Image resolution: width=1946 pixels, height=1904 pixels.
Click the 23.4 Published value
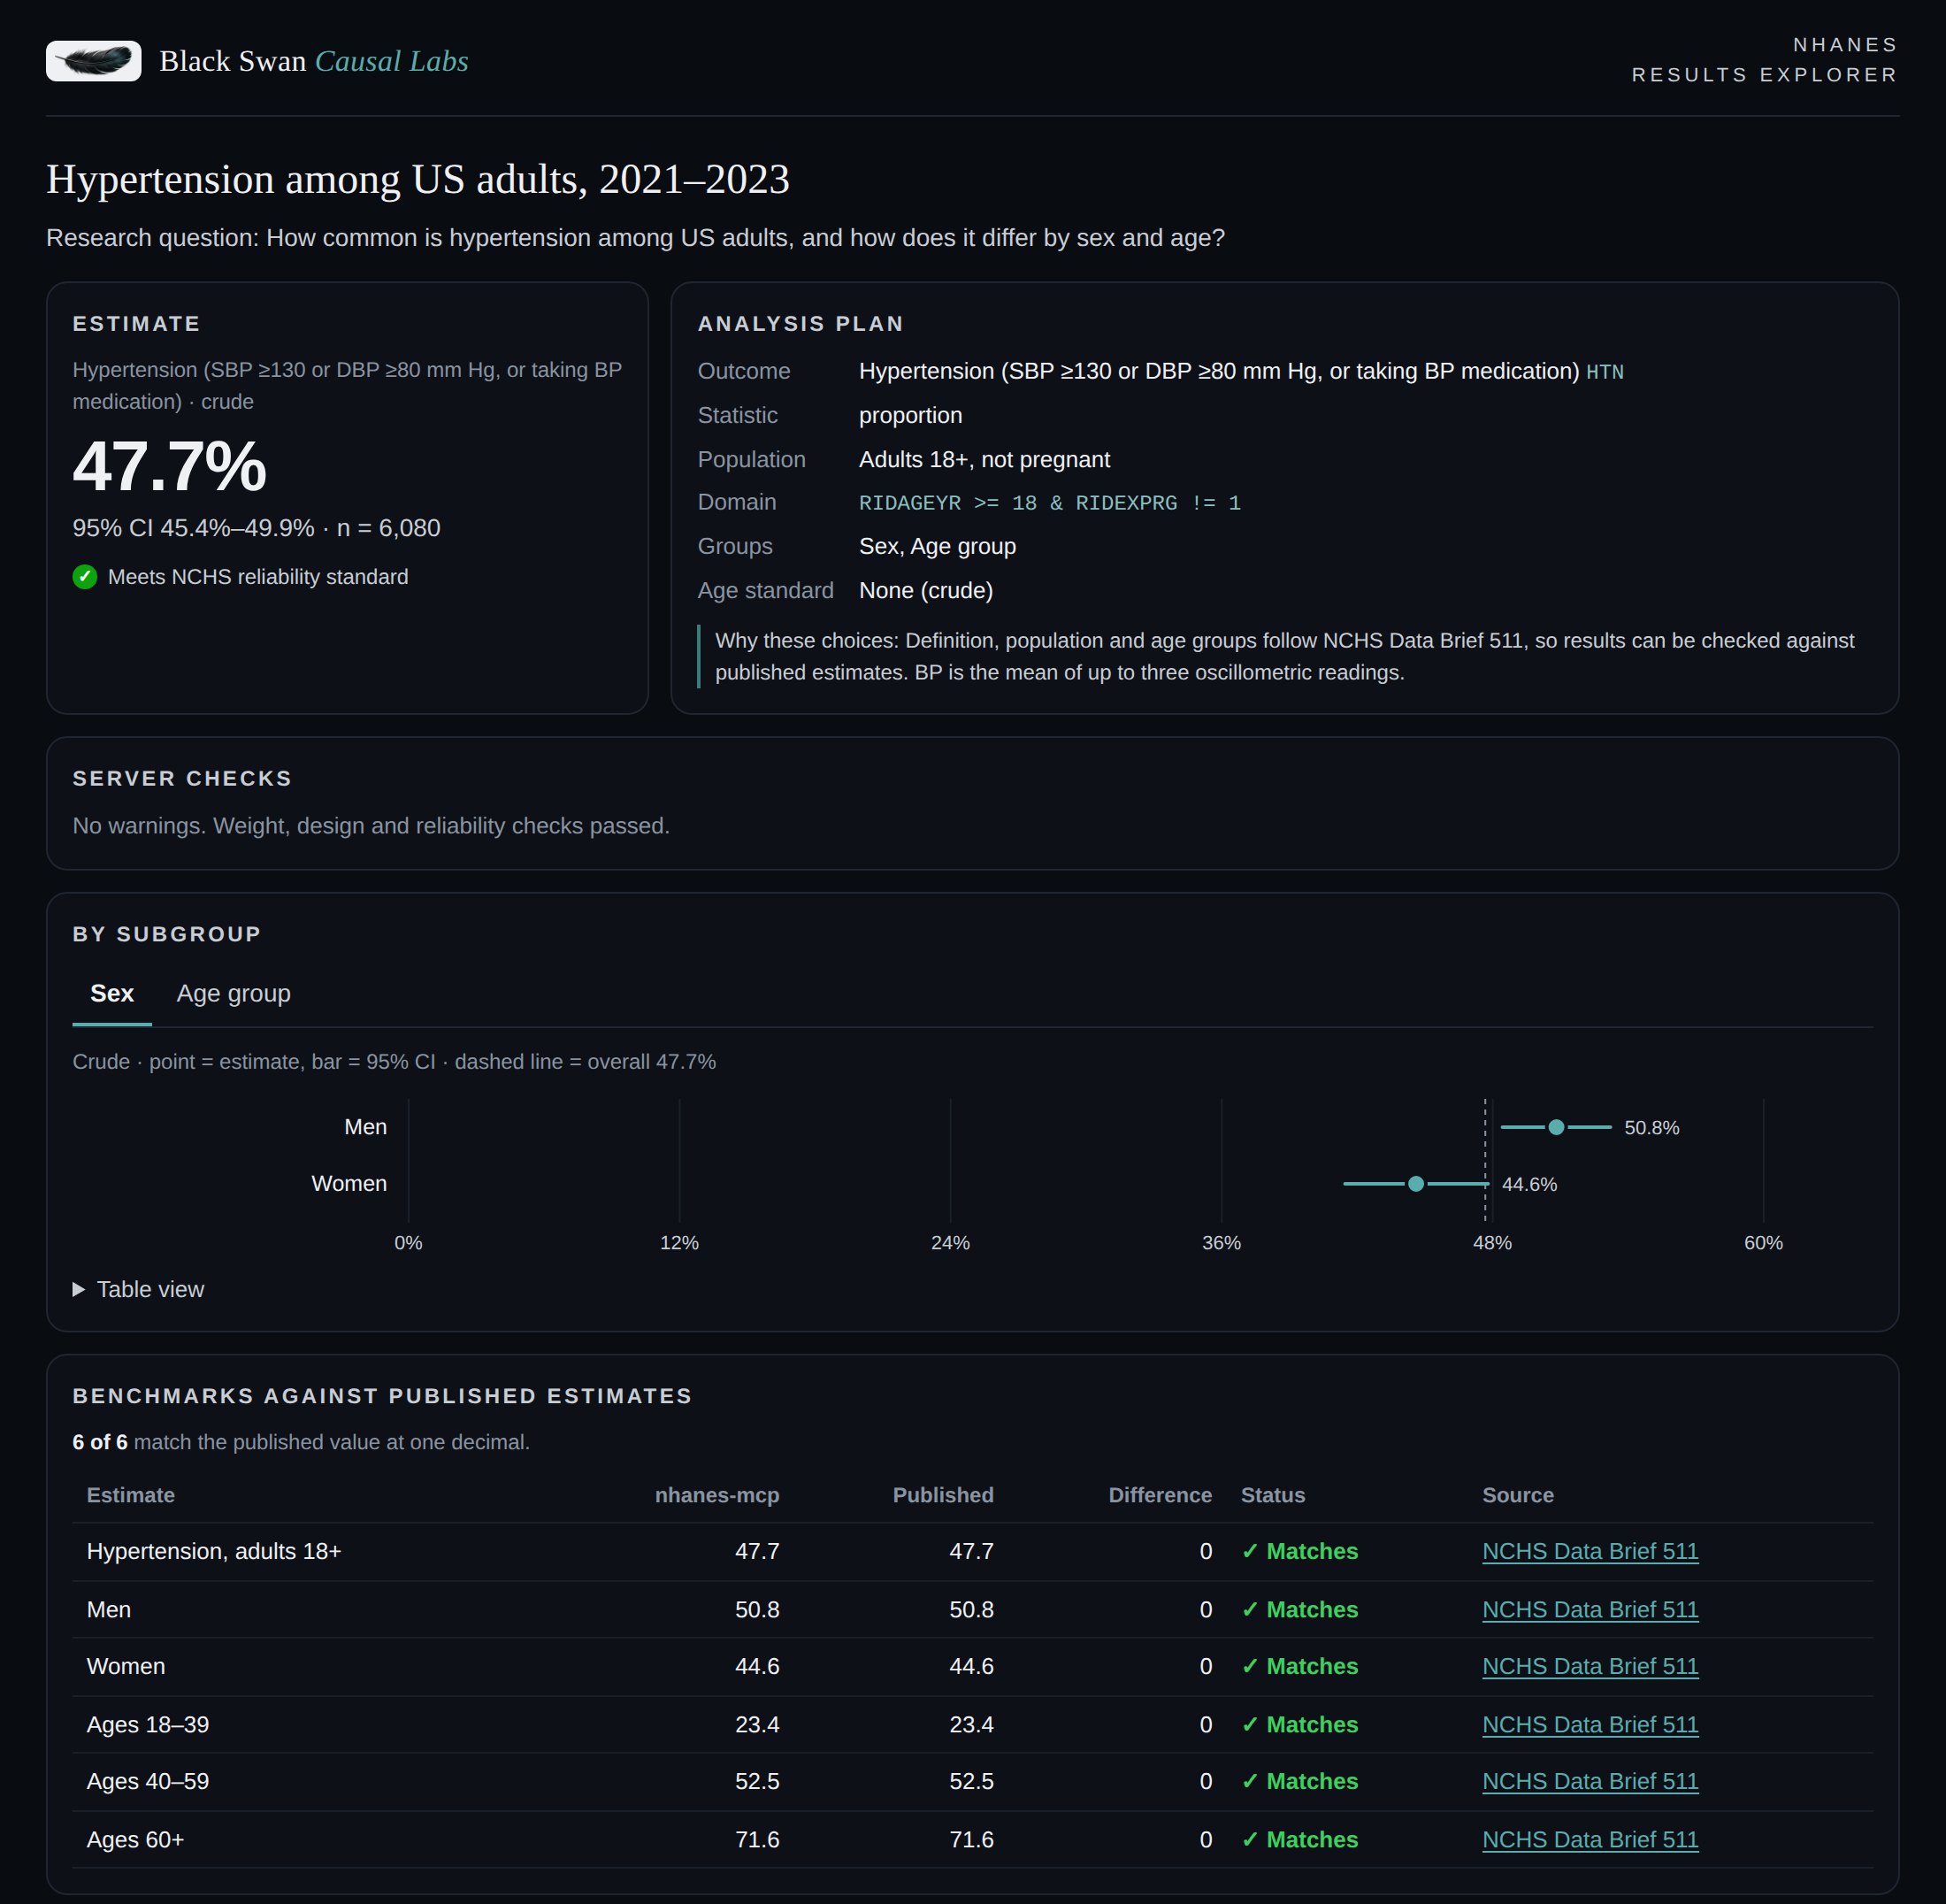coord(971,1724)
